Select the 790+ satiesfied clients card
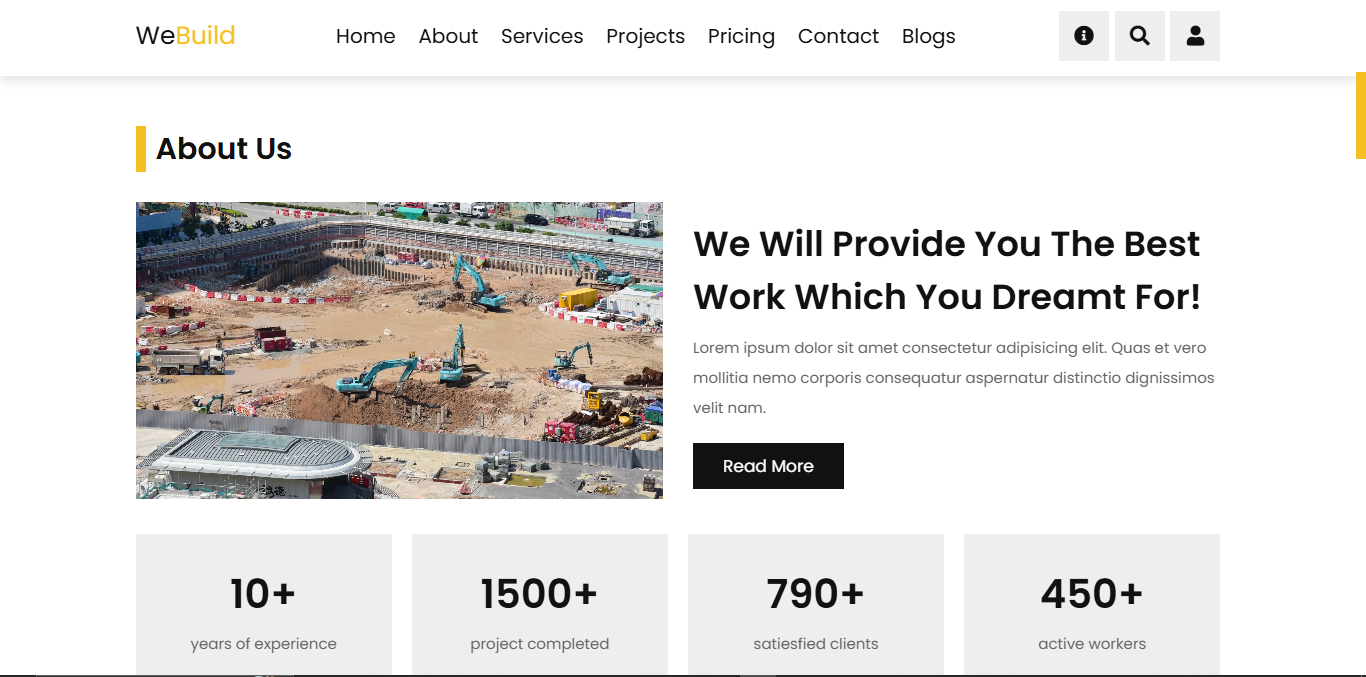This screenshot has height=677, width=1366. click(x=816, y=605)
